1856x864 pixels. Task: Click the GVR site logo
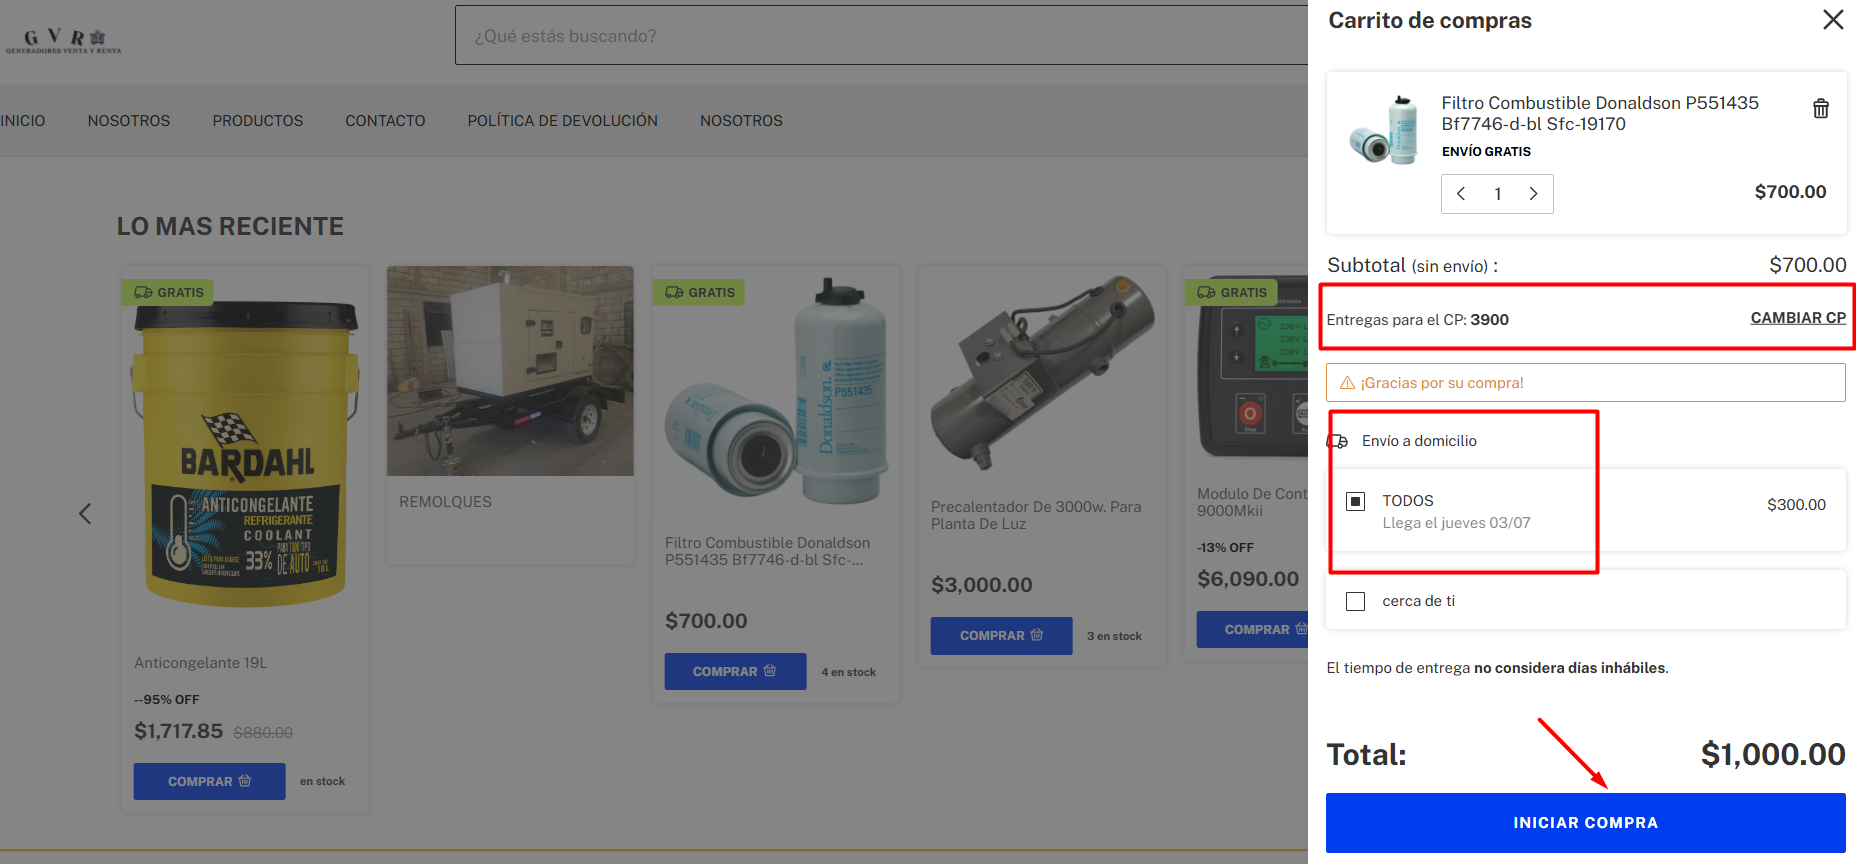point(63,40)
